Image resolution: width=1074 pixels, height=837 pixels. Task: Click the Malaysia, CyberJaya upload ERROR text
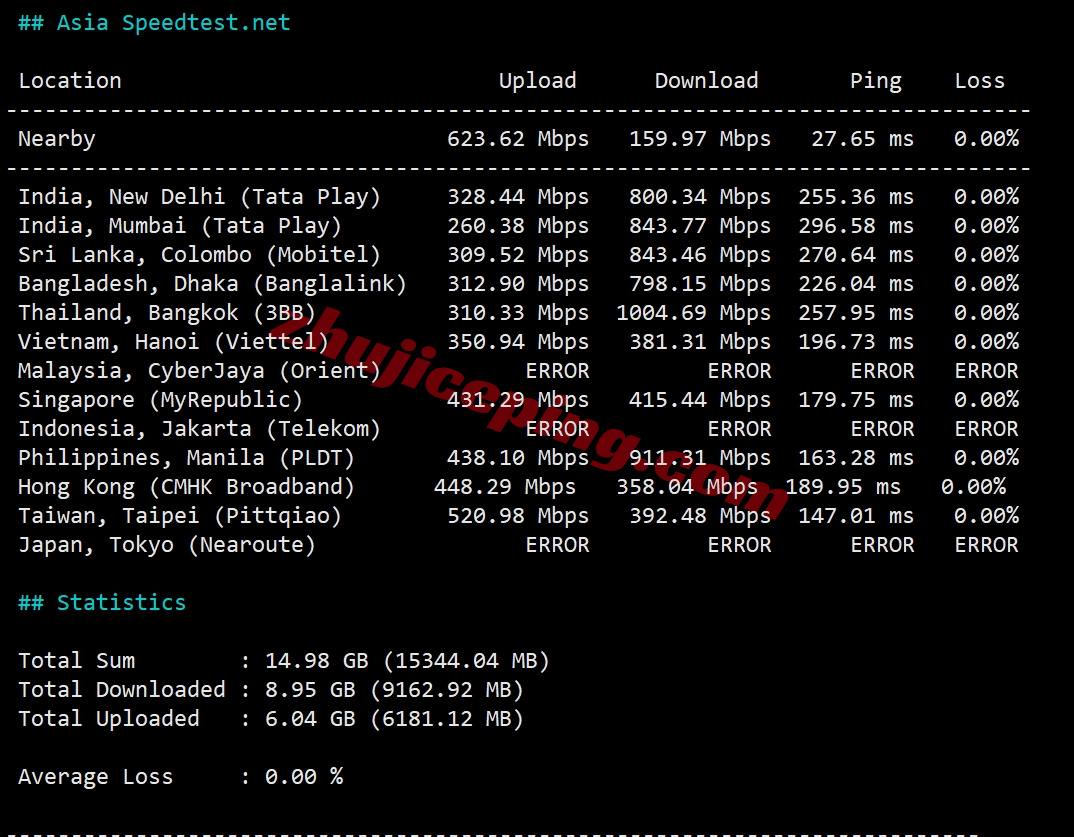pos(557,371)
